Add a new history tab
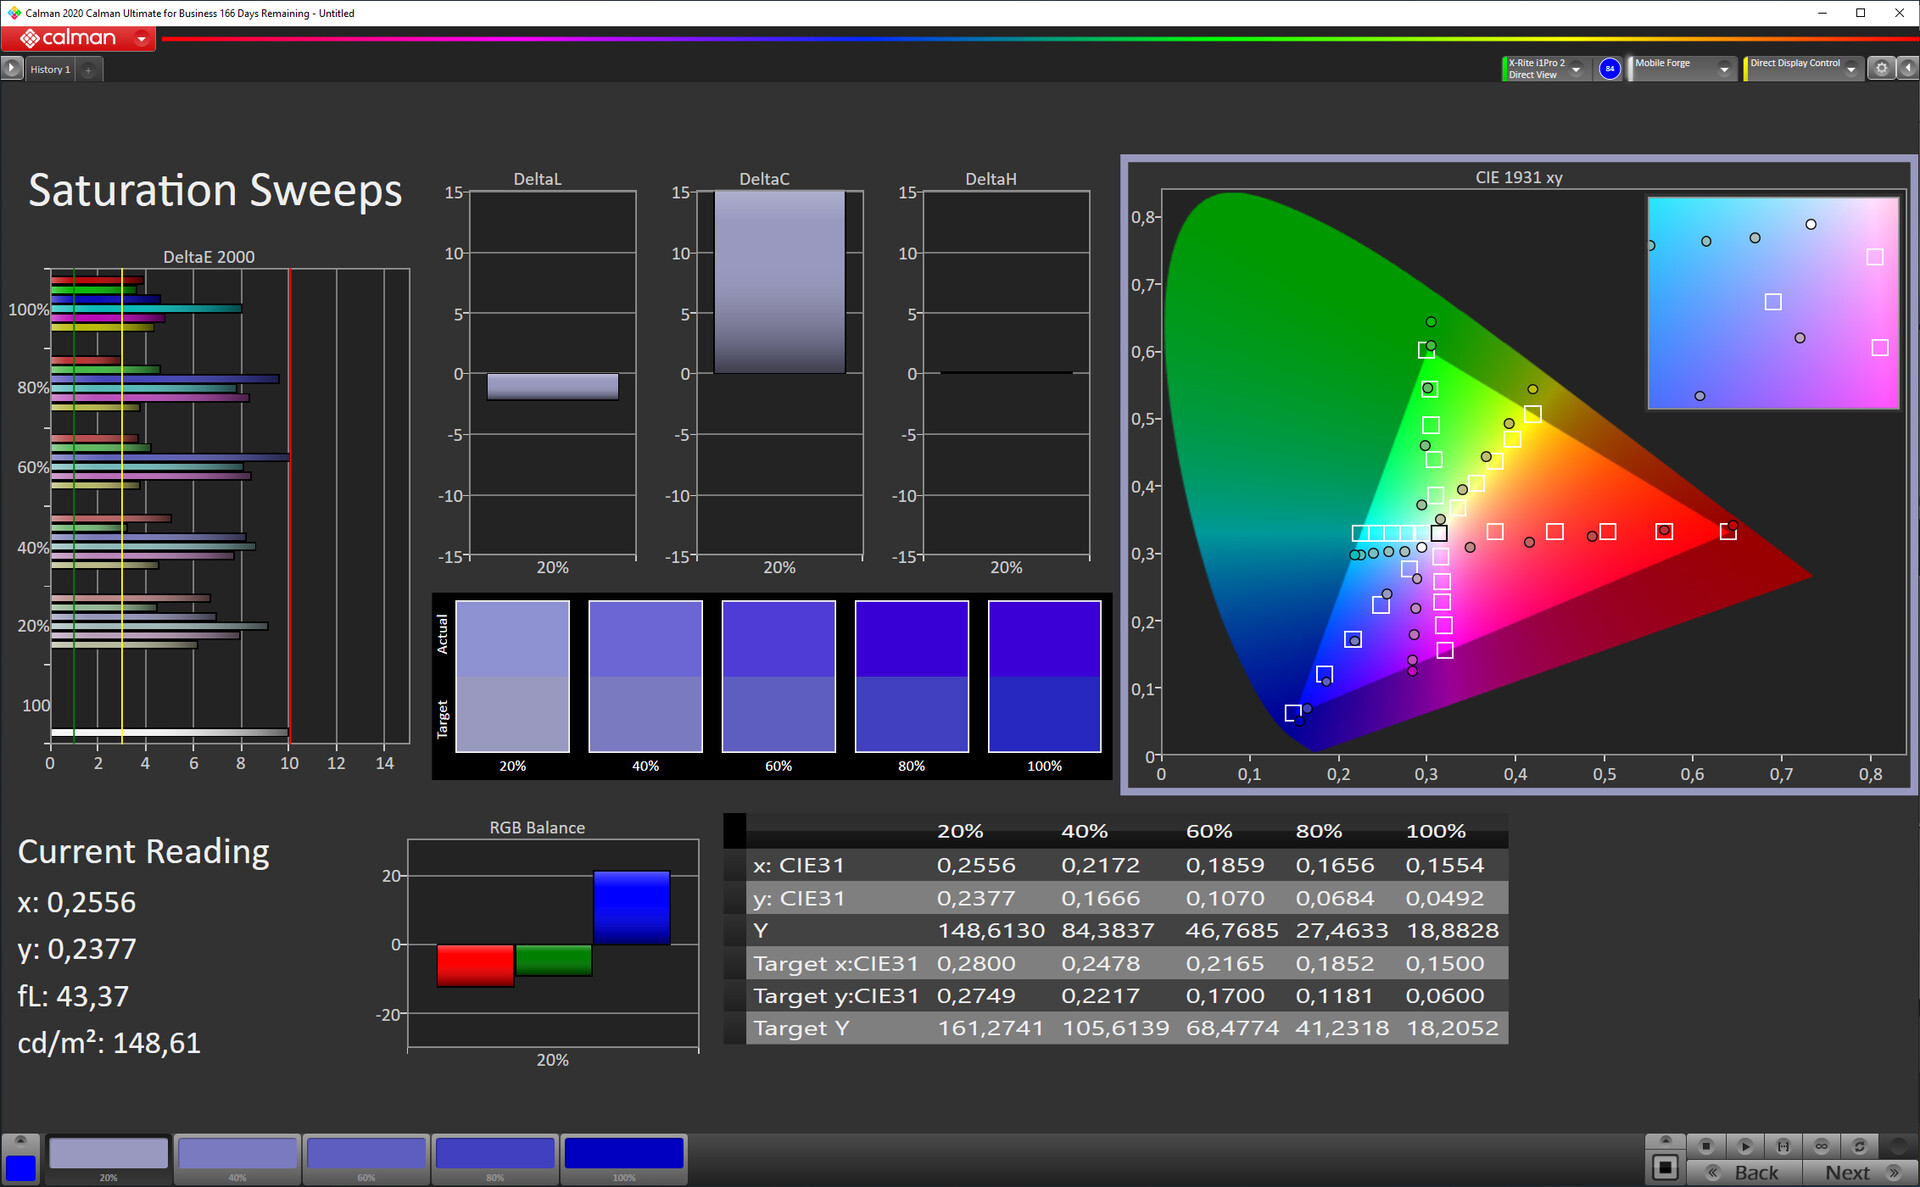Screen dimensions: 1920x1187 [x=88, y=70]
